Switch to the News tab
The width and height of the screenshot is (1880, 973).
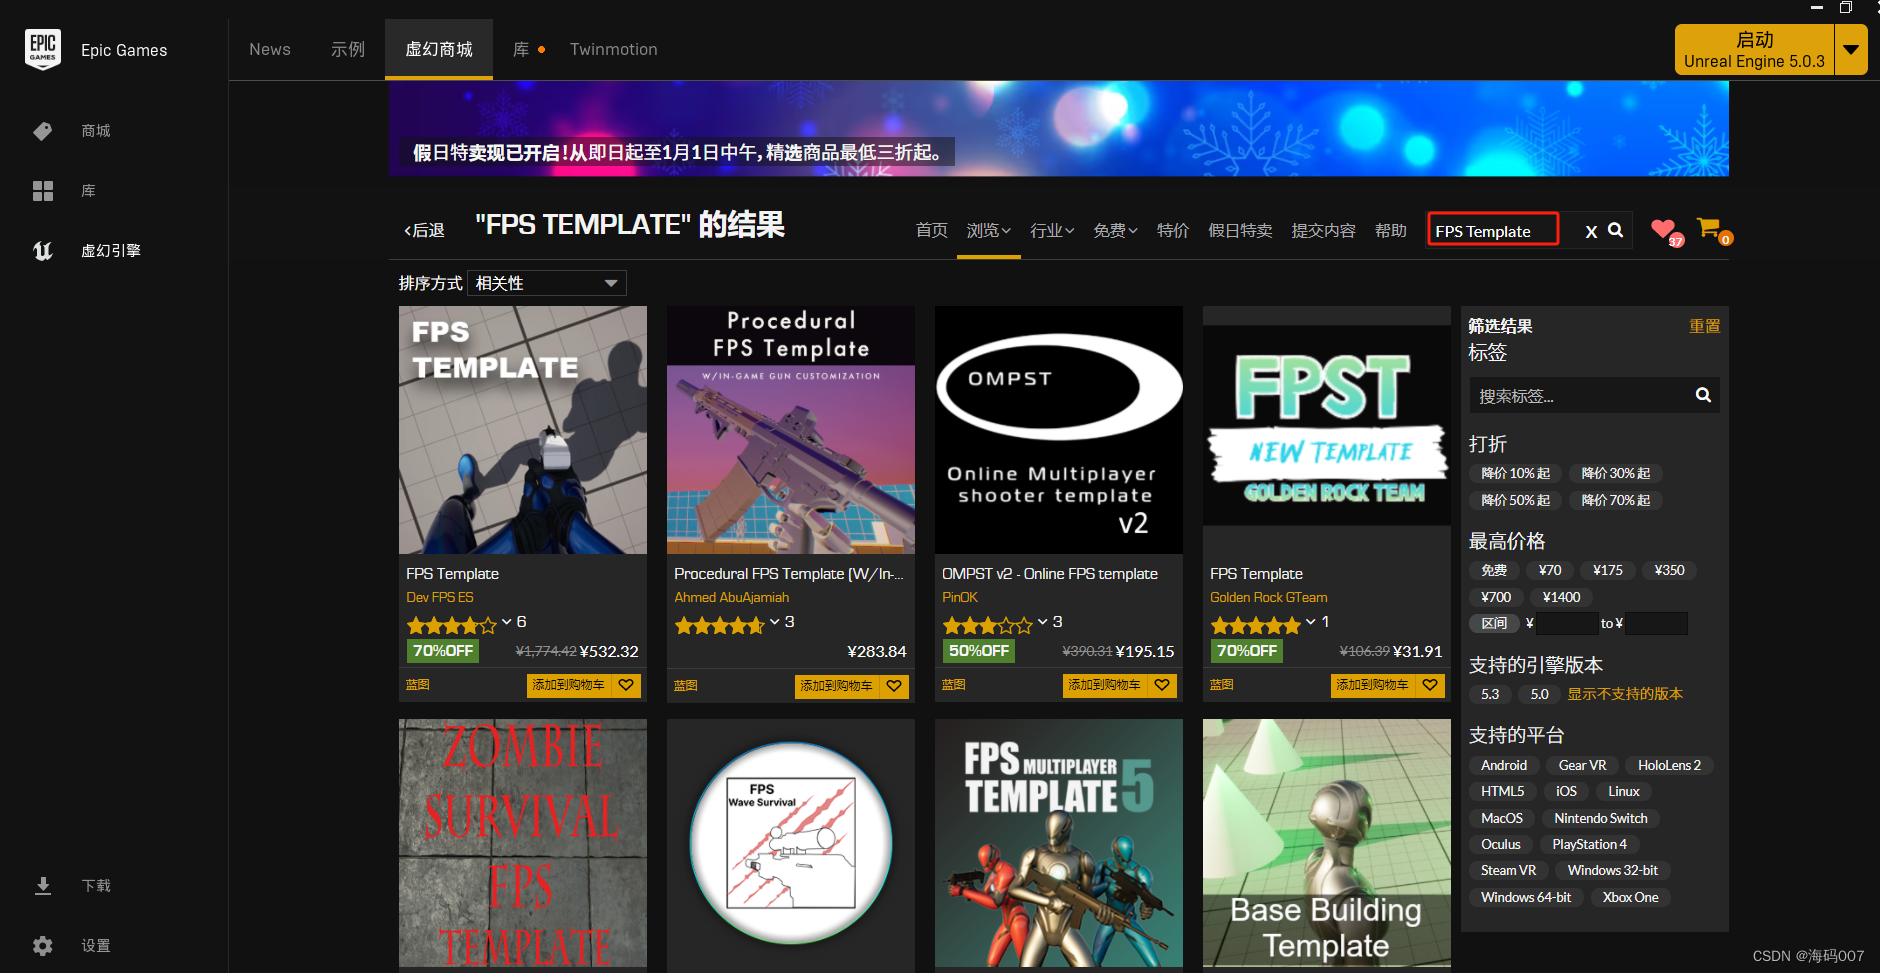coord(270,49)
